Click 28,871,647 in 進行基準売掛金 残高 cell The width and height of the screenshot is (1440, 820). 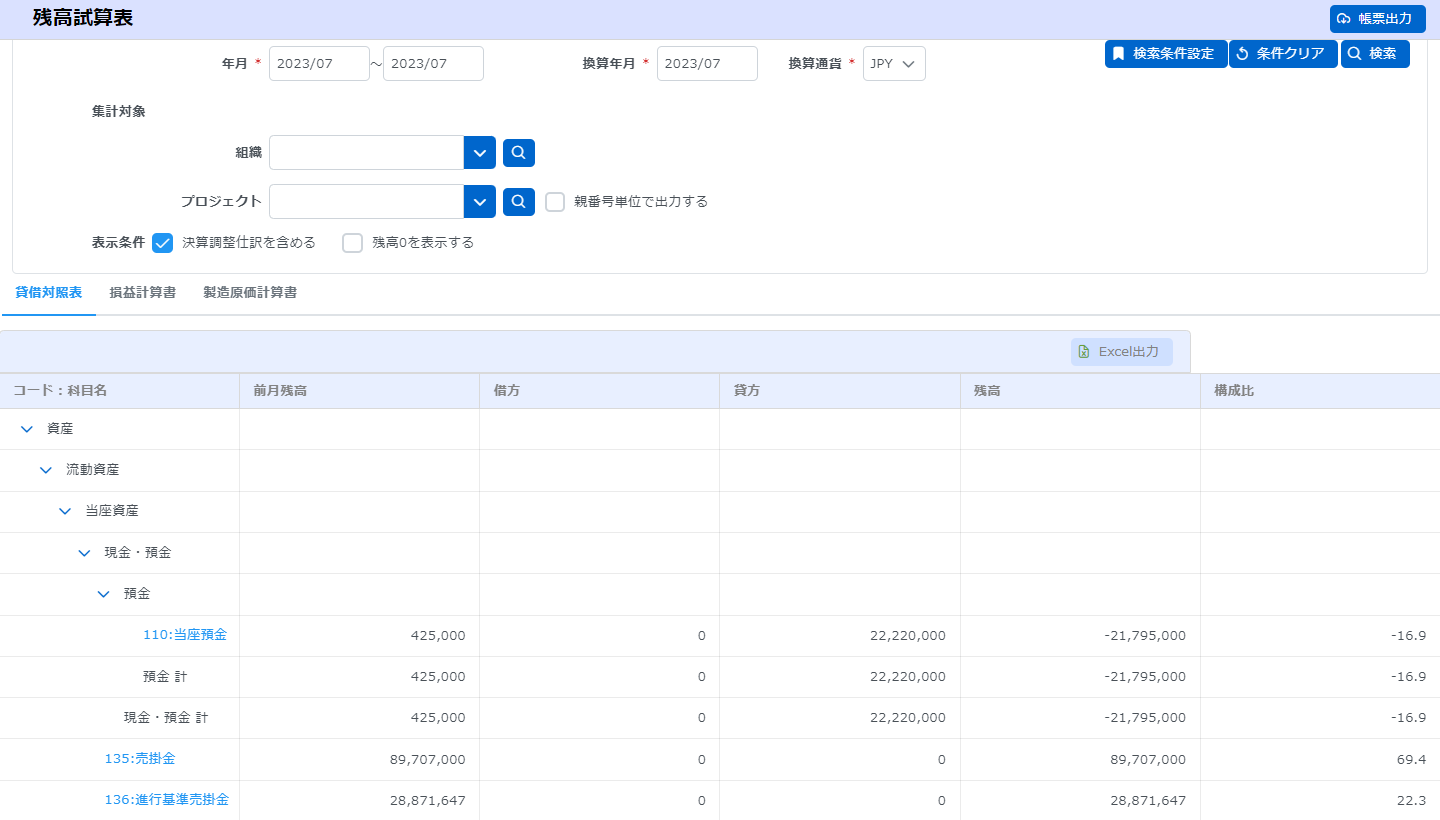1148,801
